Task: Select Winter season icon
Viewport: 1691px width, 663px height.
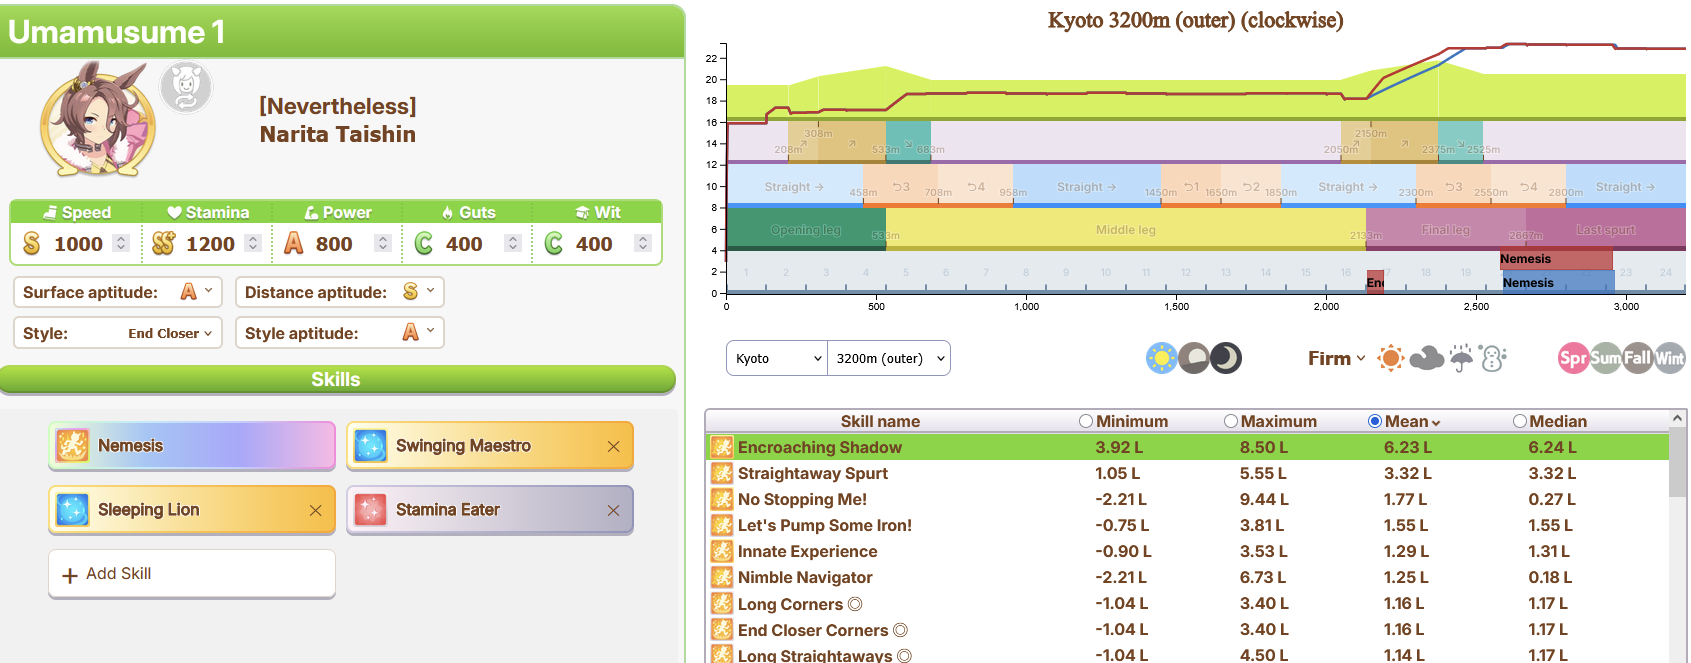Action: 1669,358
